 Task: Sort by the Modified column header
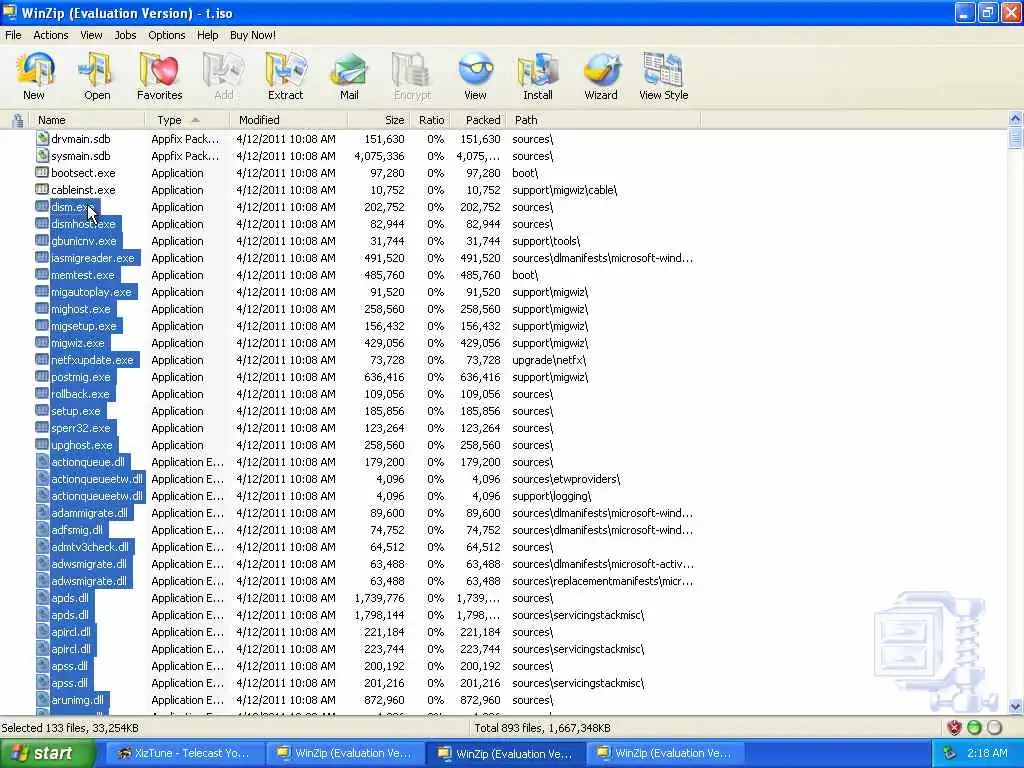pyautogui.click(x=289, y=120)
